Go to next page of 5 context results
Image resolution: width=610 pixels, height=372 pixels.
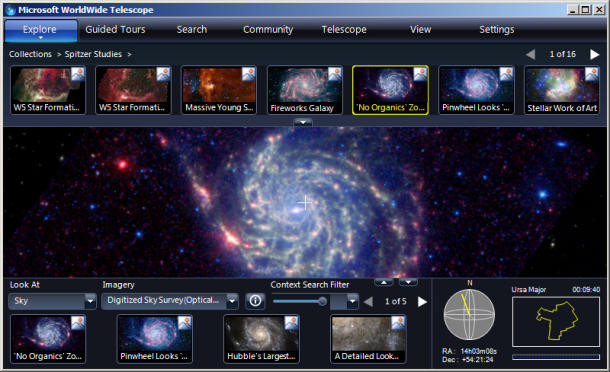click(x=422, y=301)
